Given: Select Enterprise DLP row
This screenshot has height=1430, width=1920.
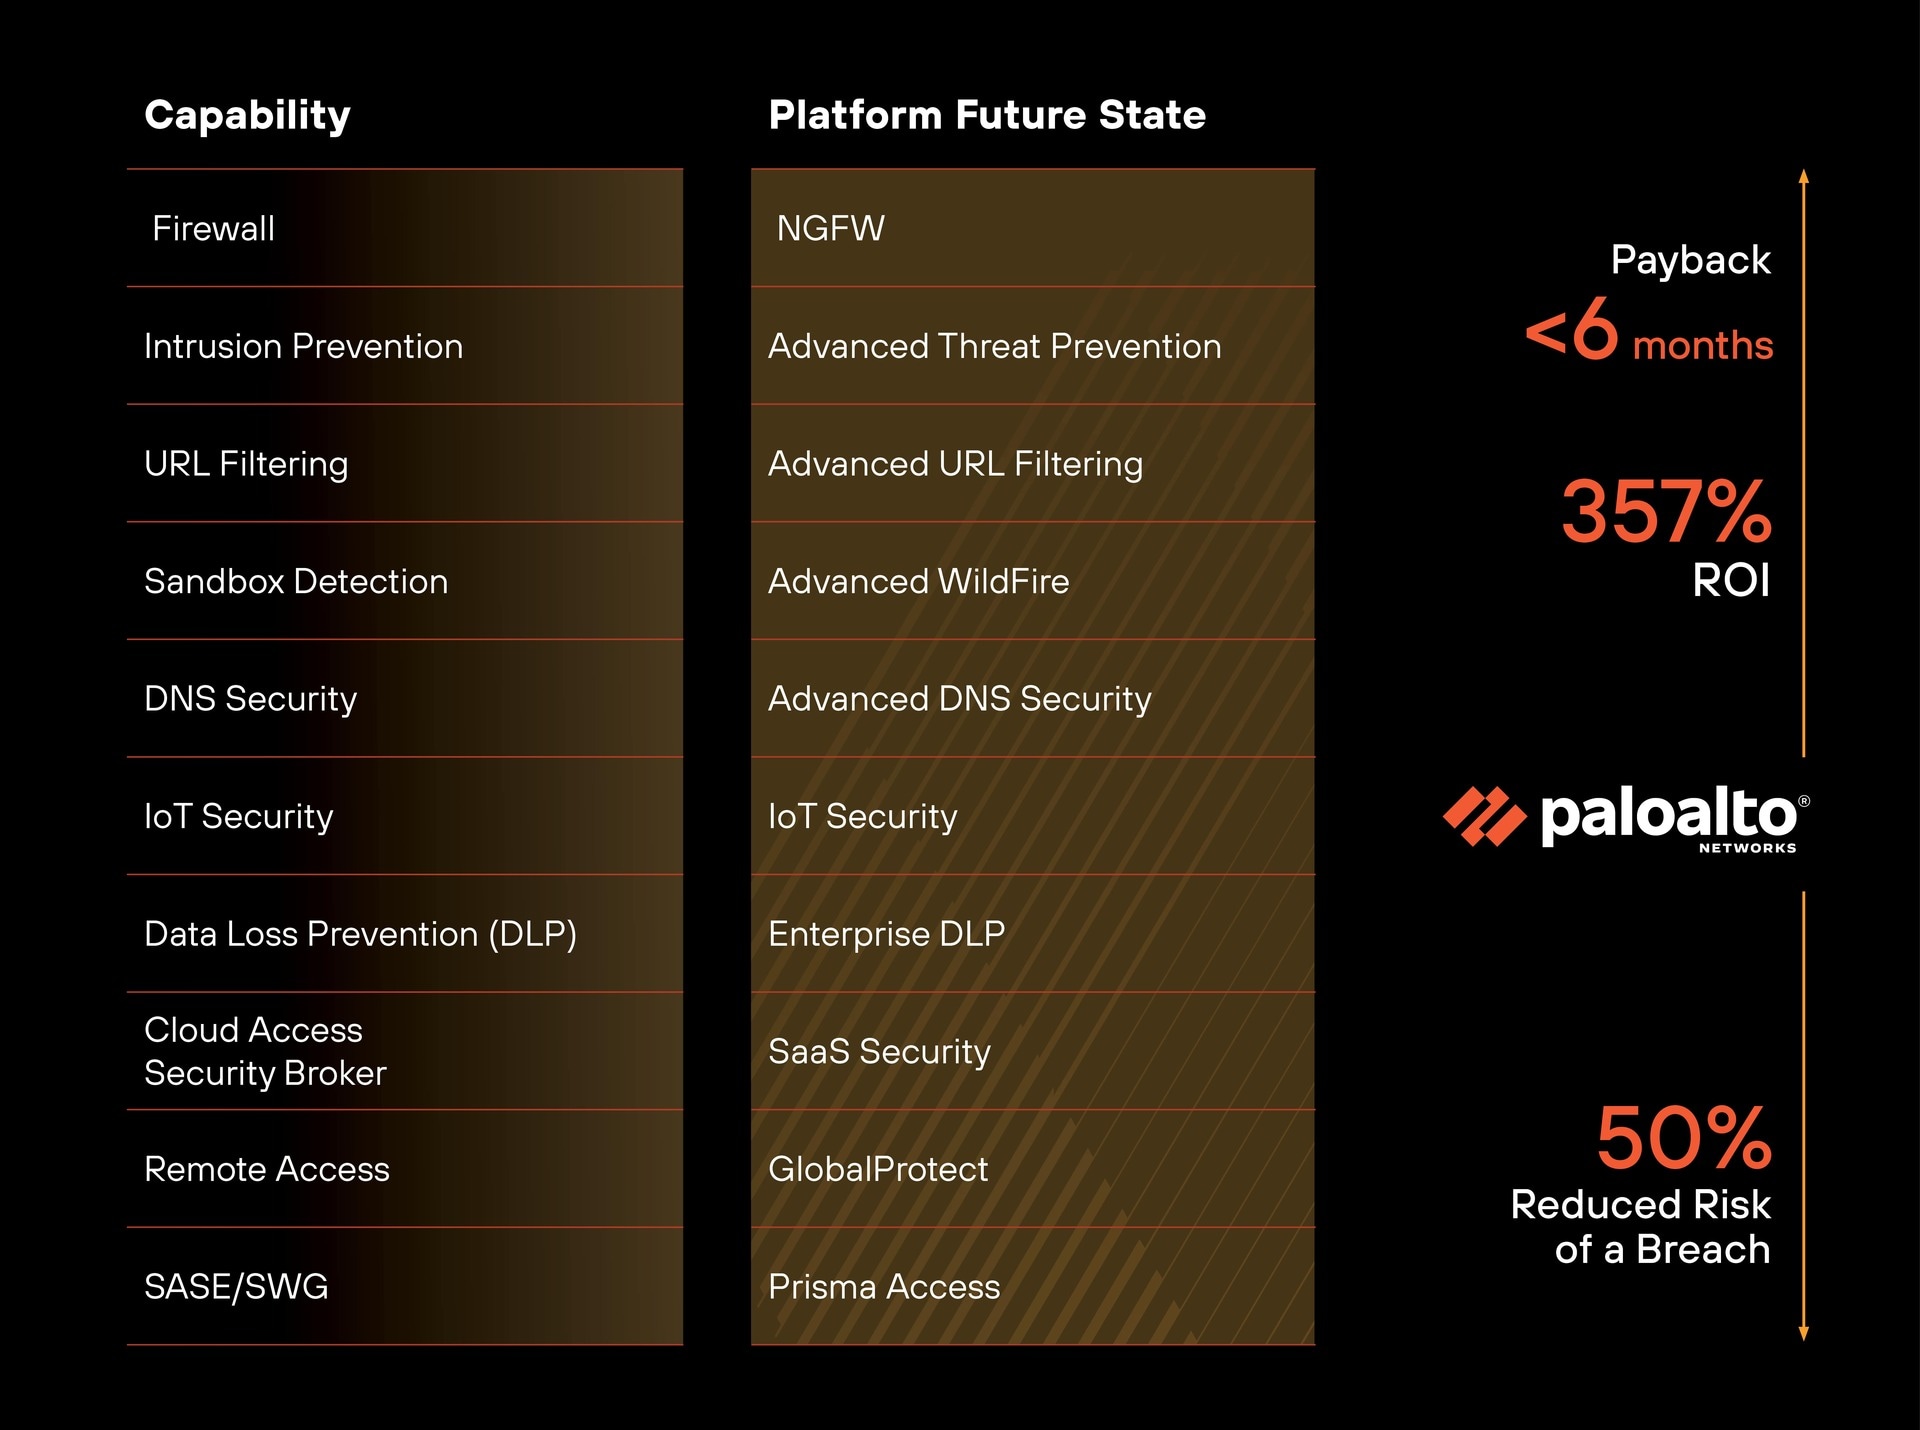Looking at the screenshot, I should pyautogui.click(x=886, y=934).
